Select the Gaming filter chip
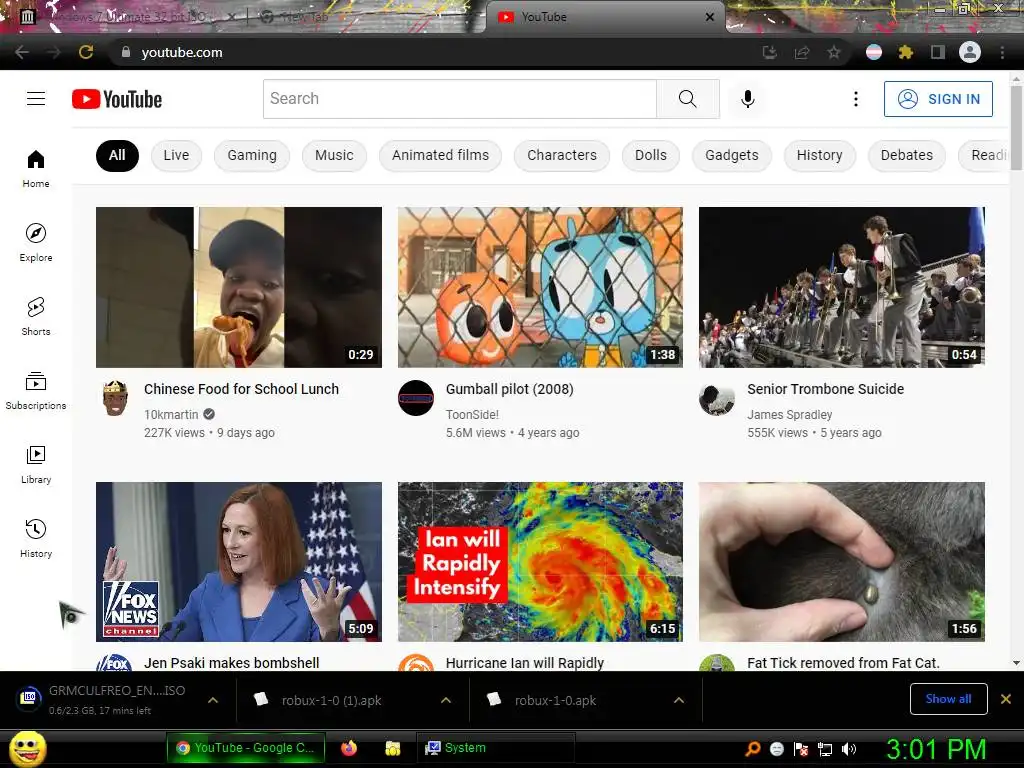Image resolution: width=1024 pixels, height=768 pixels. 252,155
